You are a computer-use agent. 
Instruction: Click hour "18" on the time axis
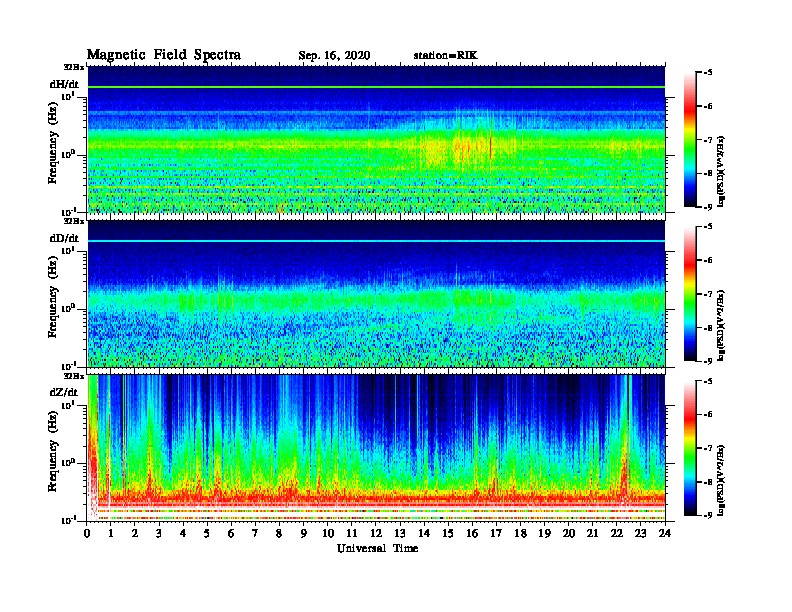click(520, 533)
